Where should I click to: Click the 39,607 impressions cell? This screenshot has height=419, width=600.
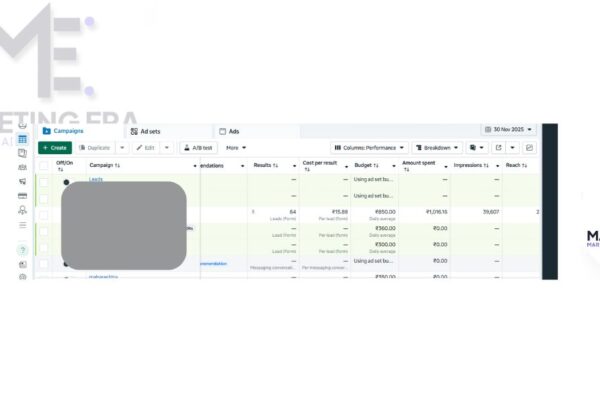tap(491, 212)
